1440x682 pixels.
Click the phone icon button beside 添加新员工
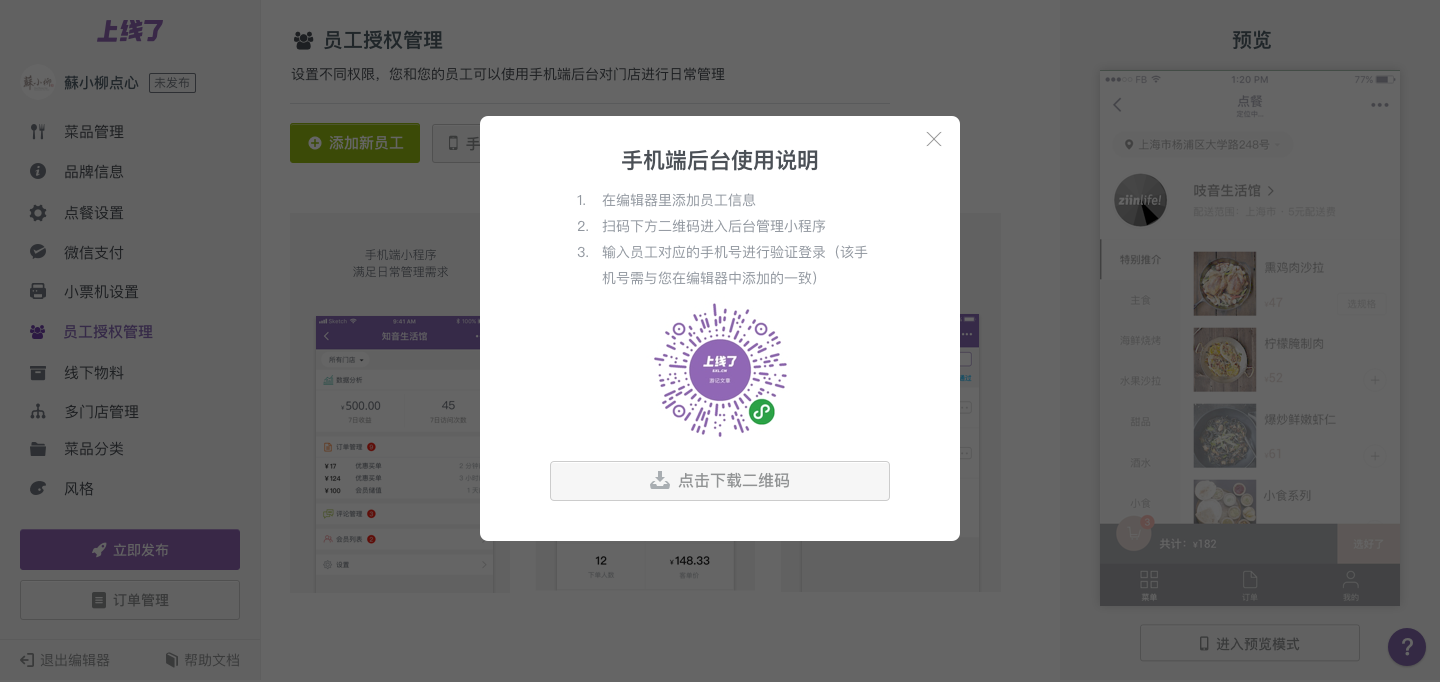coord(456,143)
